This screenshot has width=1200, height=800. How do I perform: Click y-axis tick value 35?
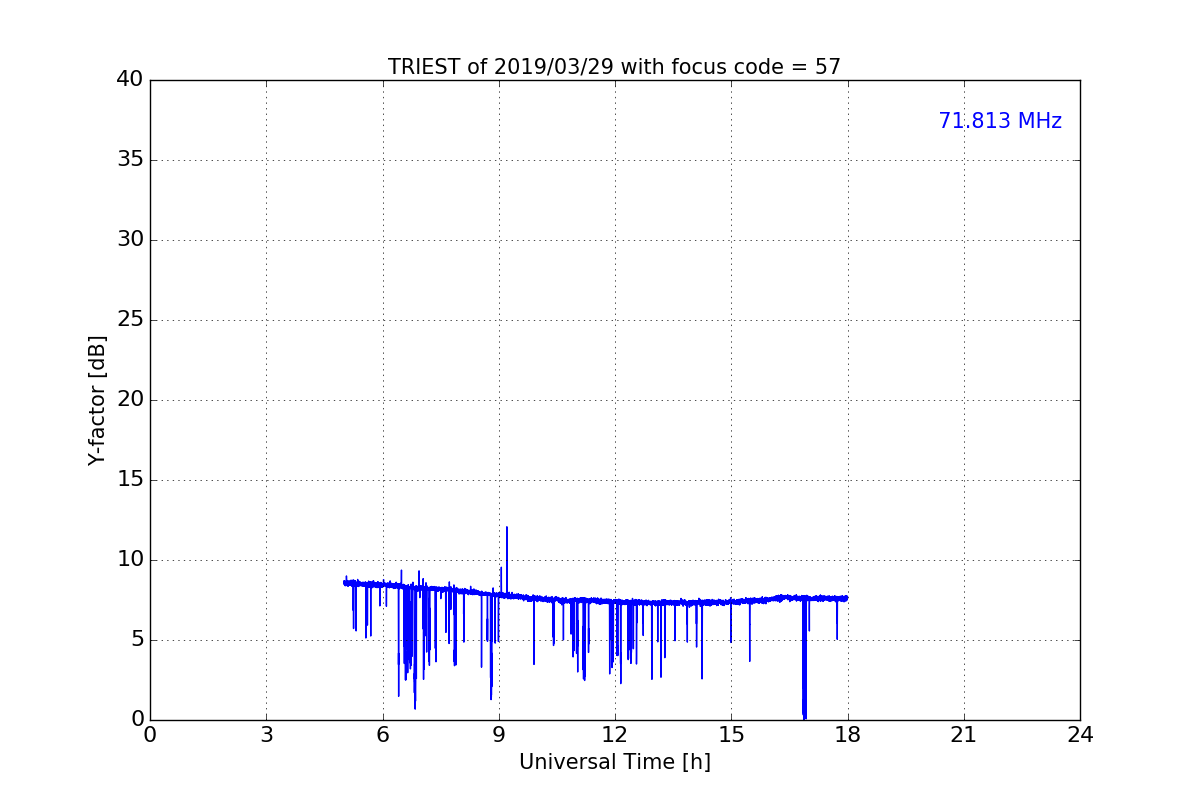pyautogui.click(x=130, y=160)
